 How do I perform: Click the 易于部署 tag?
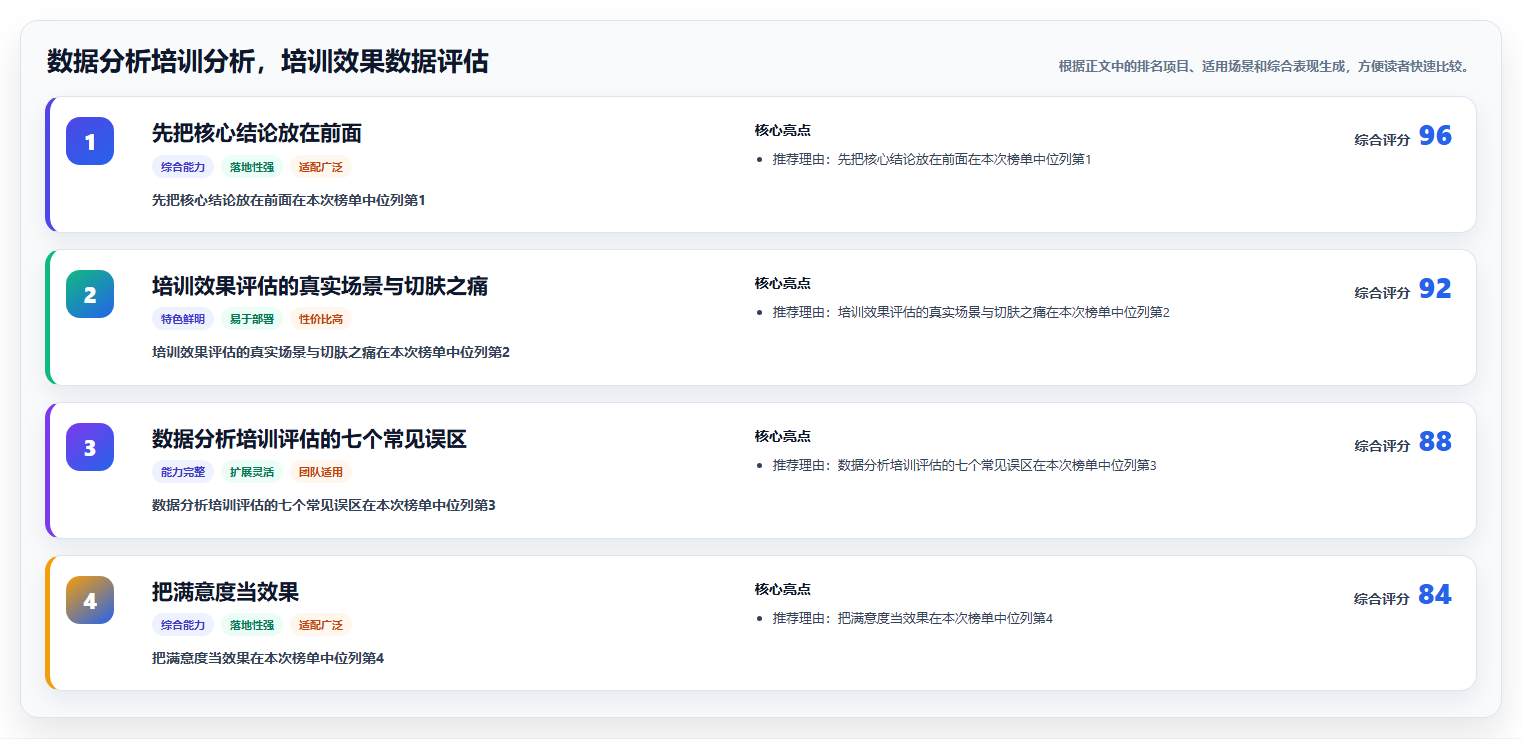point(252,320)
